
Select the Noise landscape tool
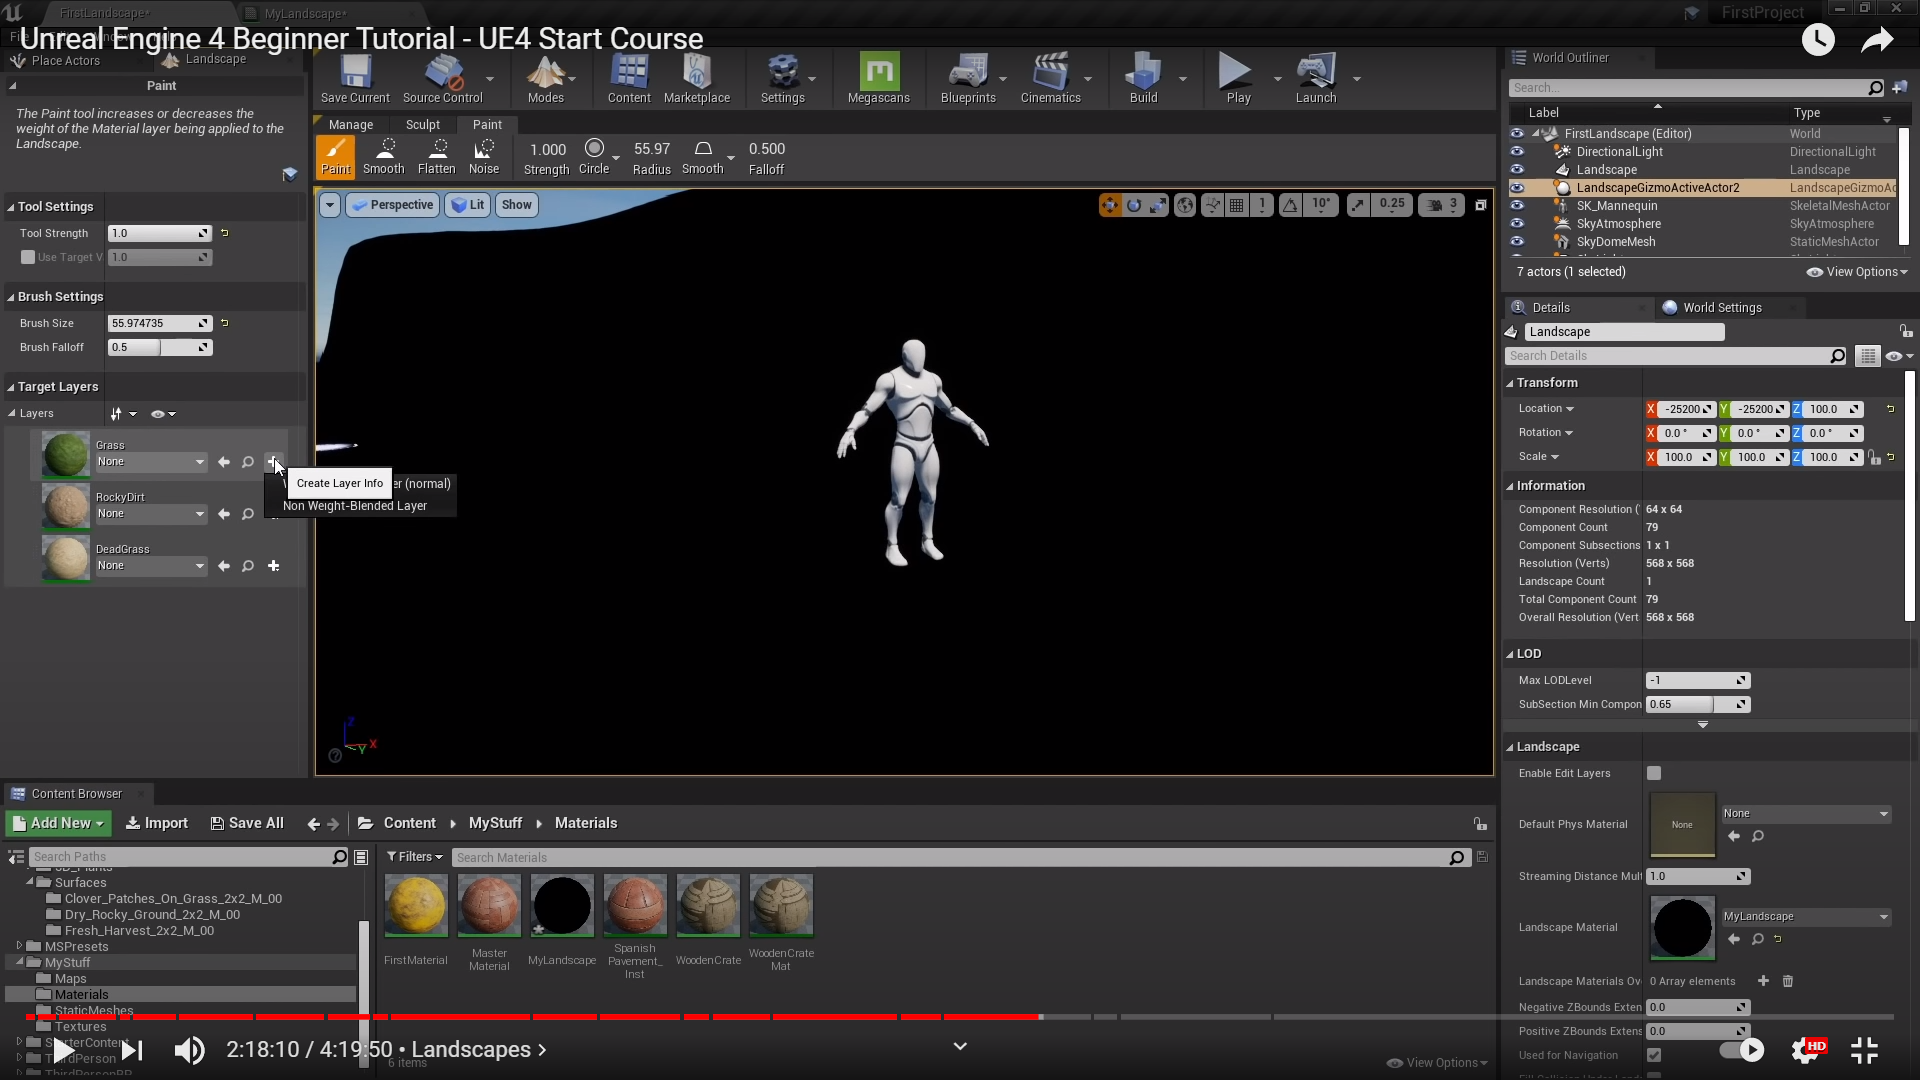[483, 157]
